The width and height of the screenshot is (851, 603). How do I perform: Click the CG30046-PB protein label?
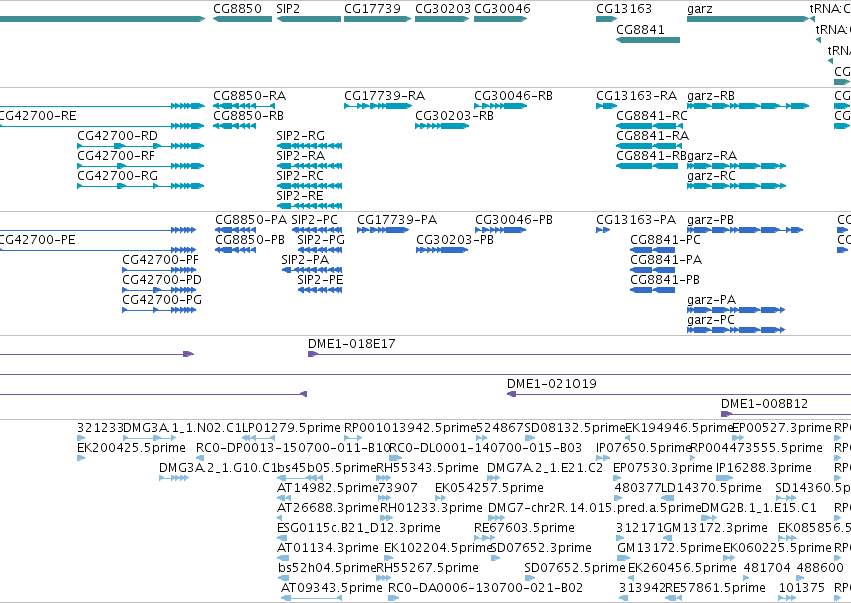[x=514, y=220]
